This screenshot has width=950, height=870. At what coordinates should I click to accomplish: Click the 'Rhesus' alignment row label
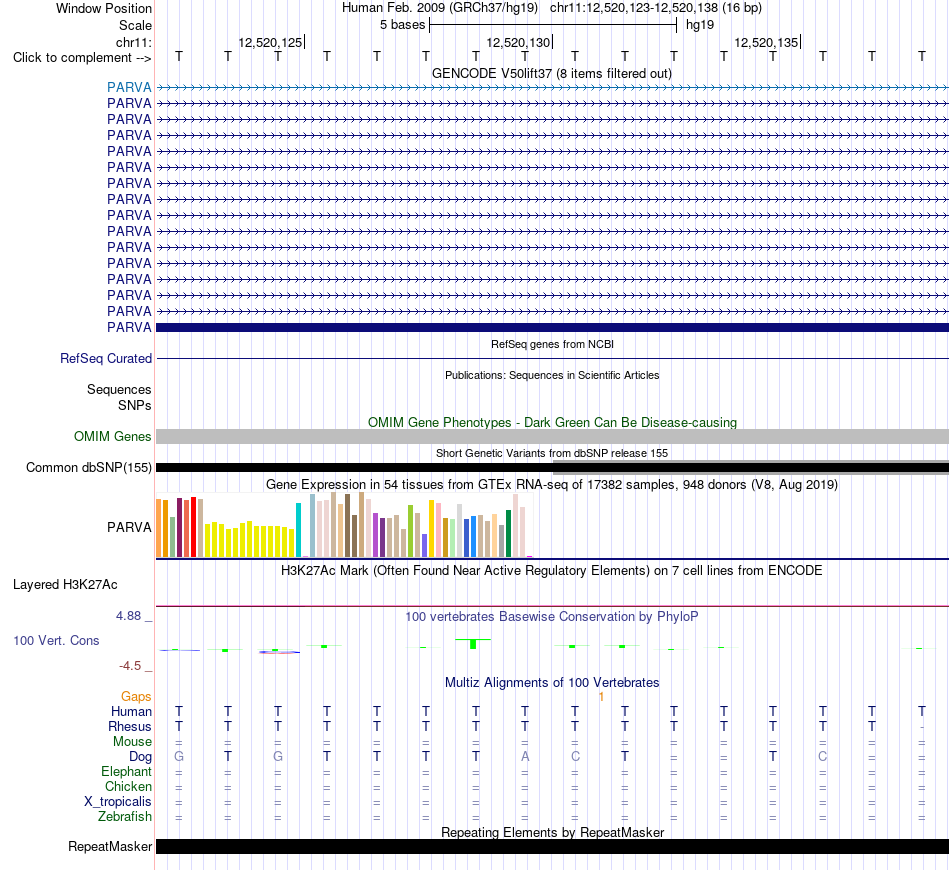point(130,726)
